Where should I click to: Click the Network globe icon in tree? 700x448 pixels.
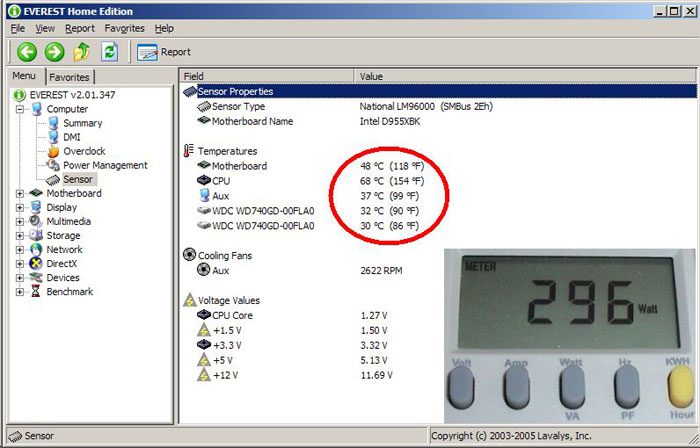tap(36, 249)
